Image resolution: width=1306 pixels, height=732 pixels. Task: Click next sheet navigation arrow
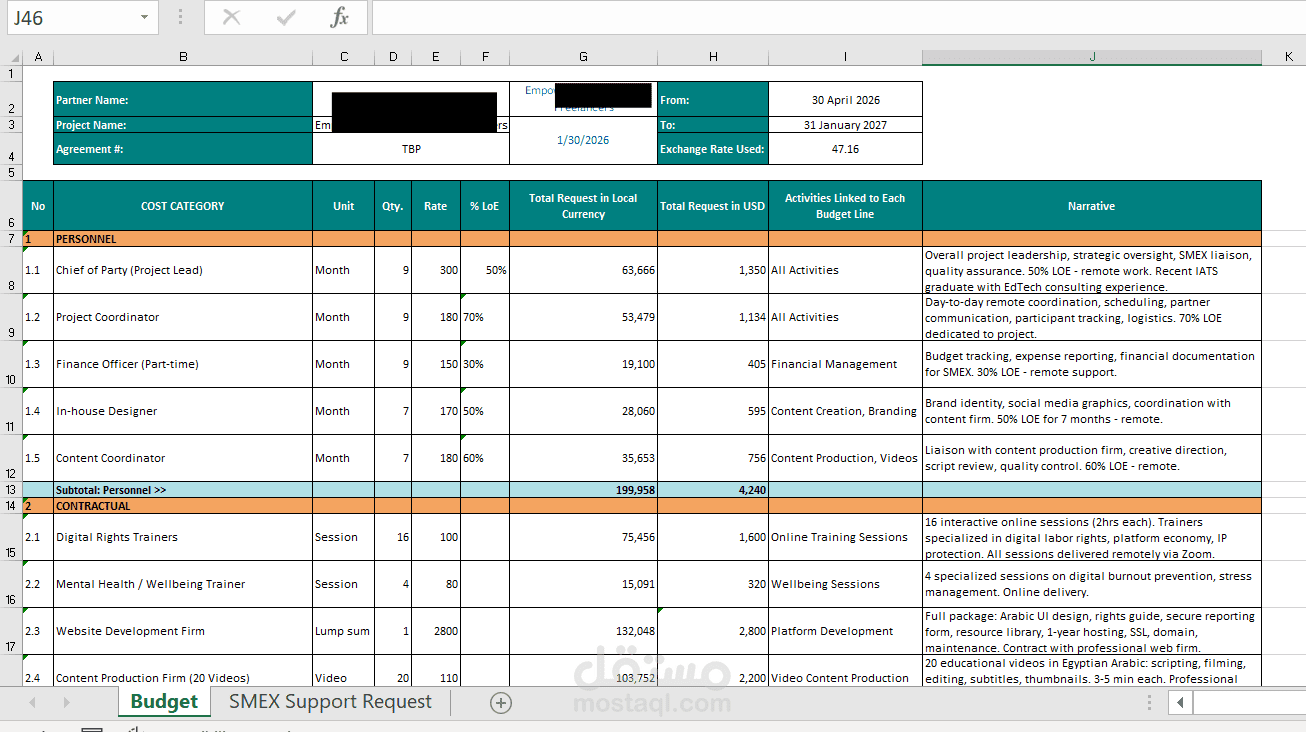(x=66, y=703)
